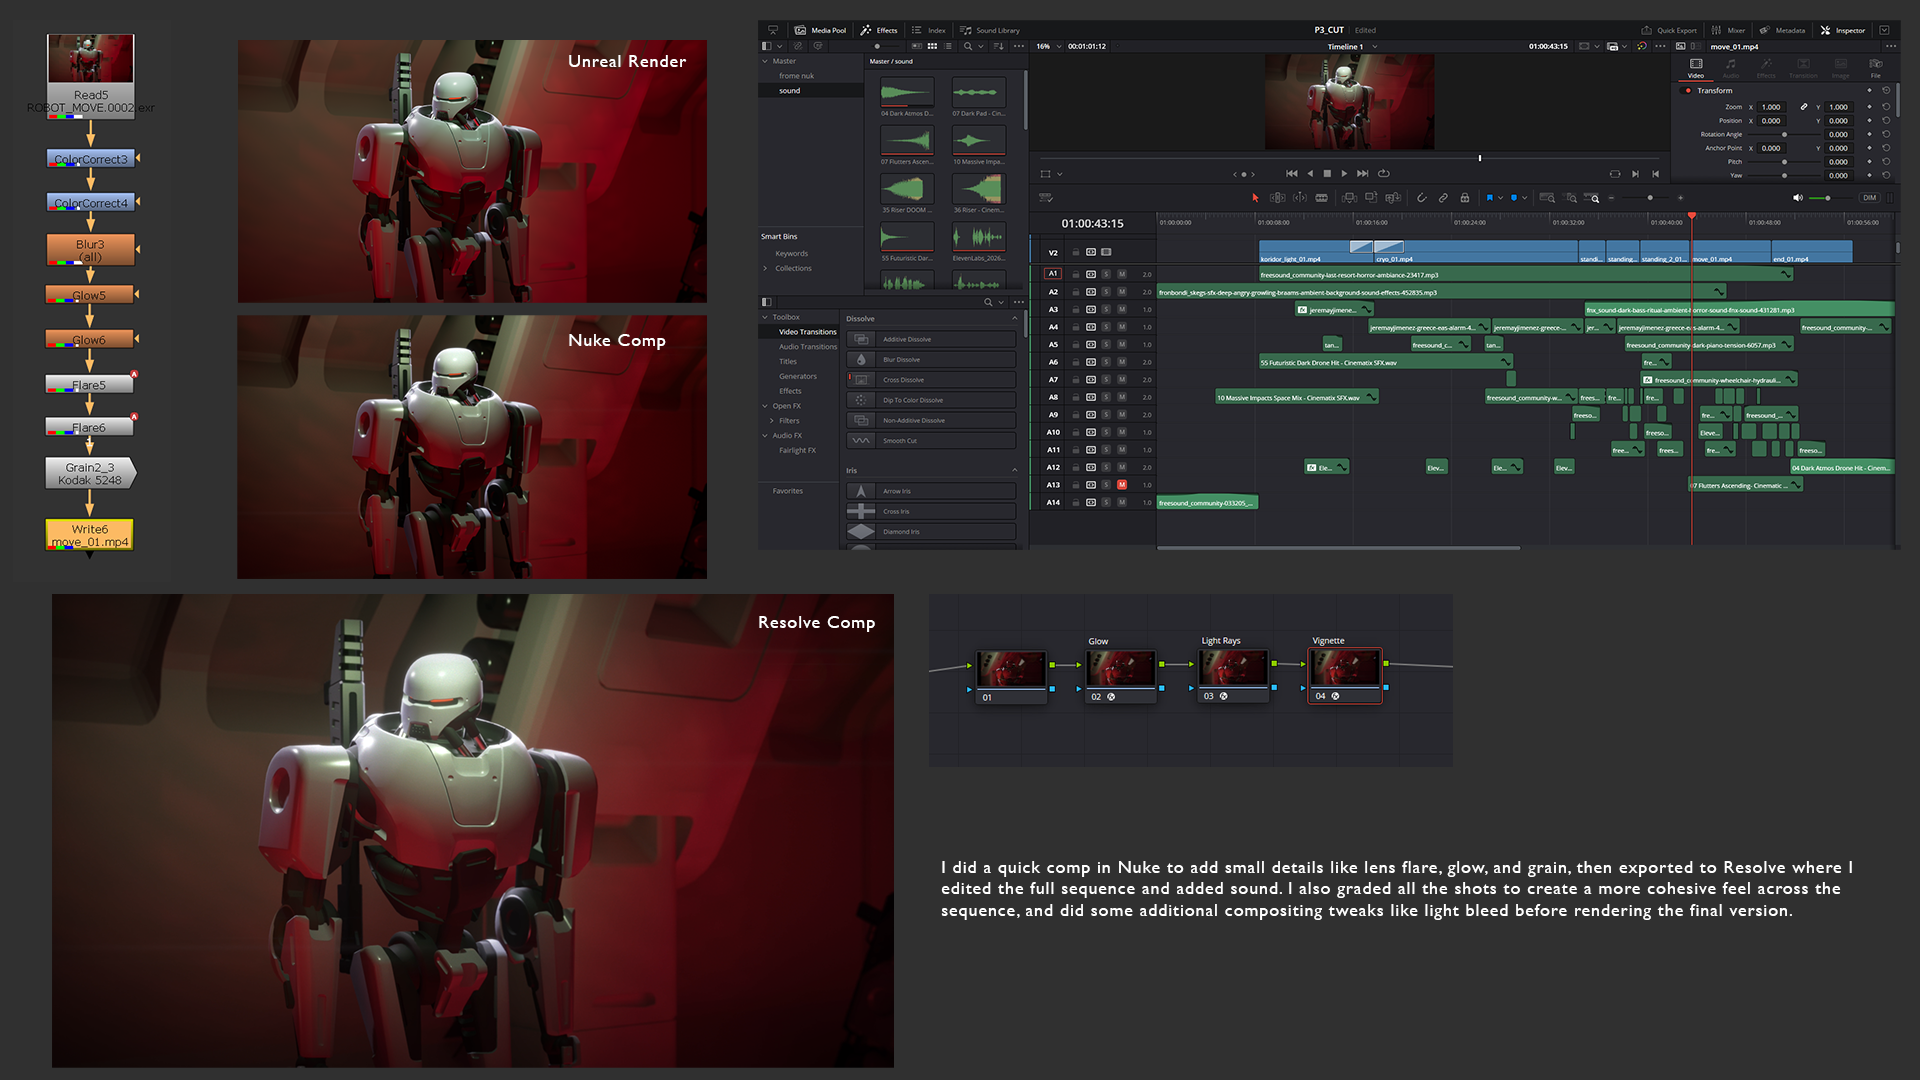Toggle the lock on video track V2
This screenshot has height=1080, width=1920.
coord(1076,252)
